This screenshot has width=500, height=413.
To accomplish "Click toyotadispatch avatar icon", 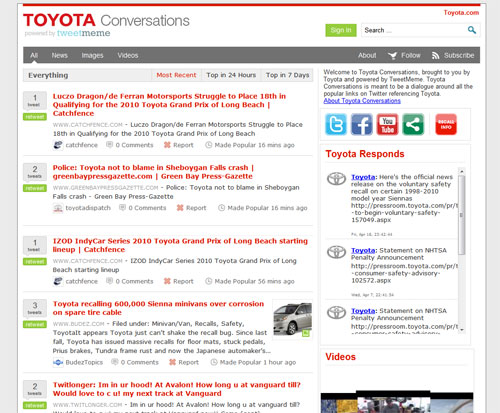I will pos(58,208).
